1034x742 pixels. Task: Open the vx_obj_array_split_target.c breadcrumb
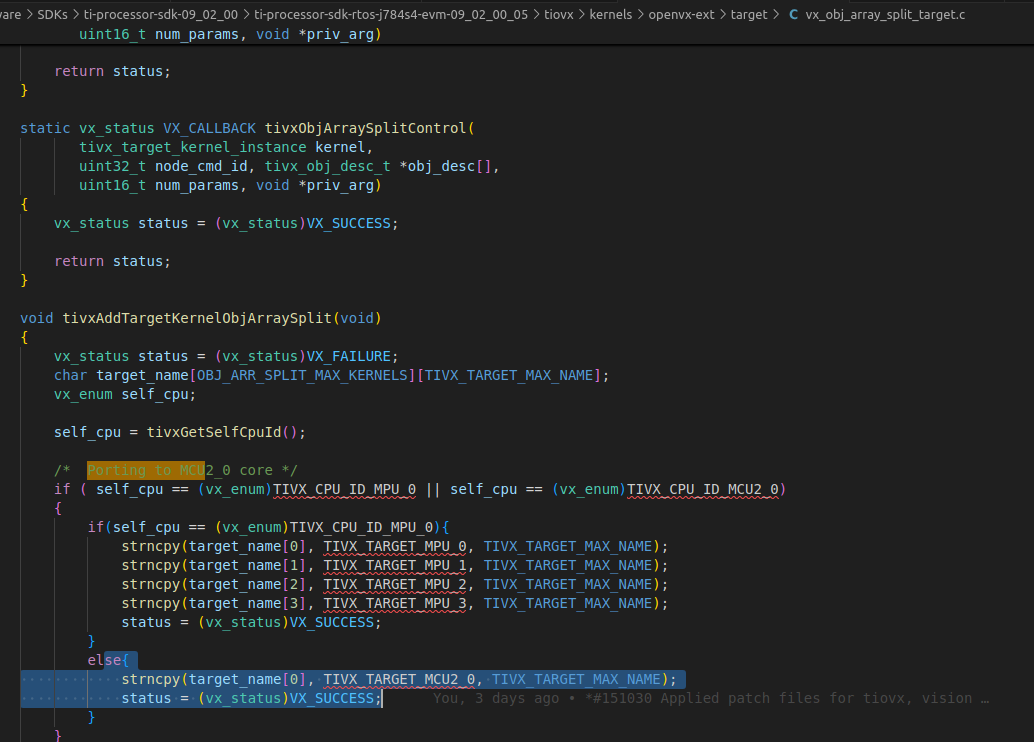pyautogui.click(x=885, y=15)
